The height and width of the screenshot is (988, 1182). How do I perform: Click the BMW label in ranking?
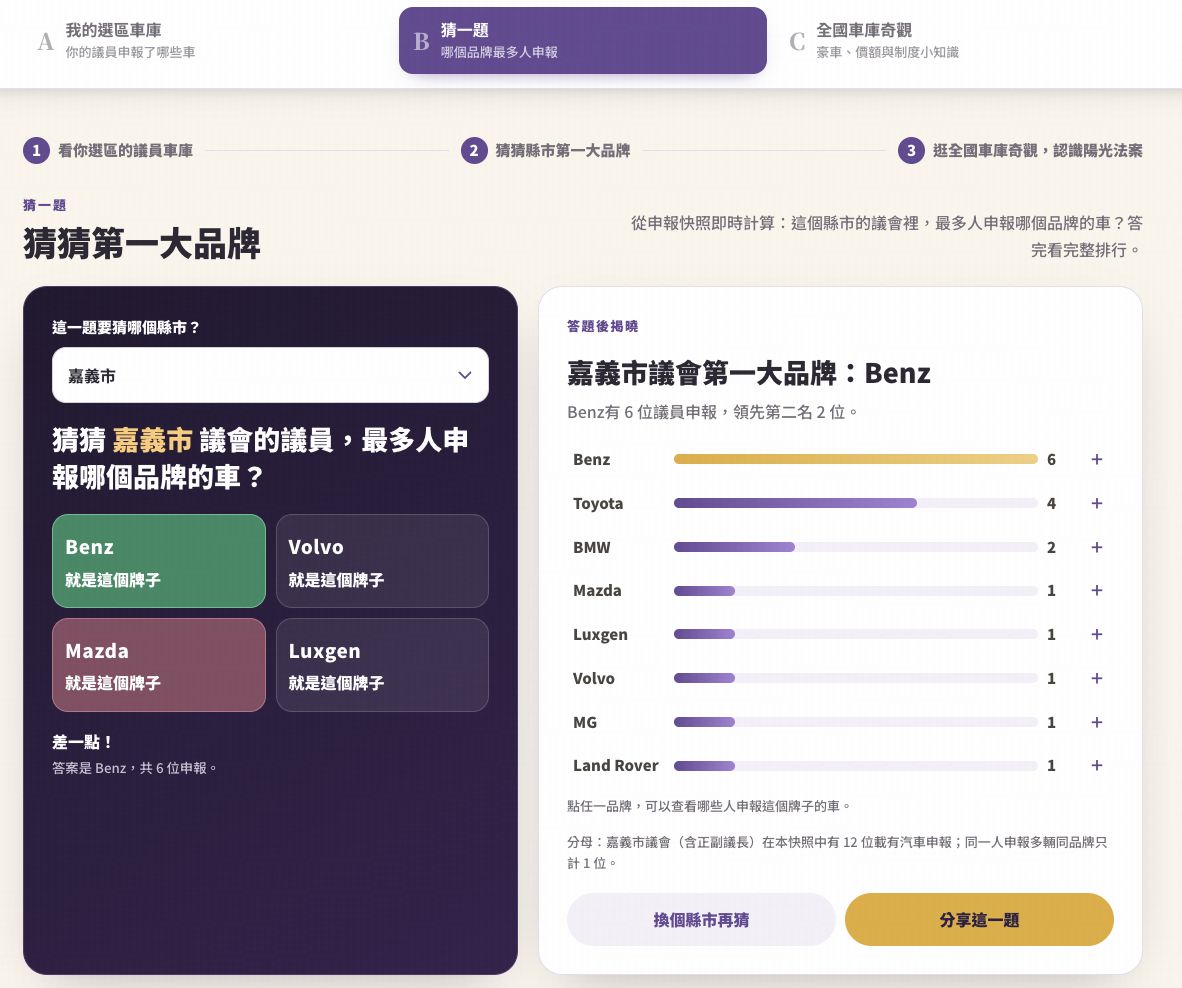592,547
